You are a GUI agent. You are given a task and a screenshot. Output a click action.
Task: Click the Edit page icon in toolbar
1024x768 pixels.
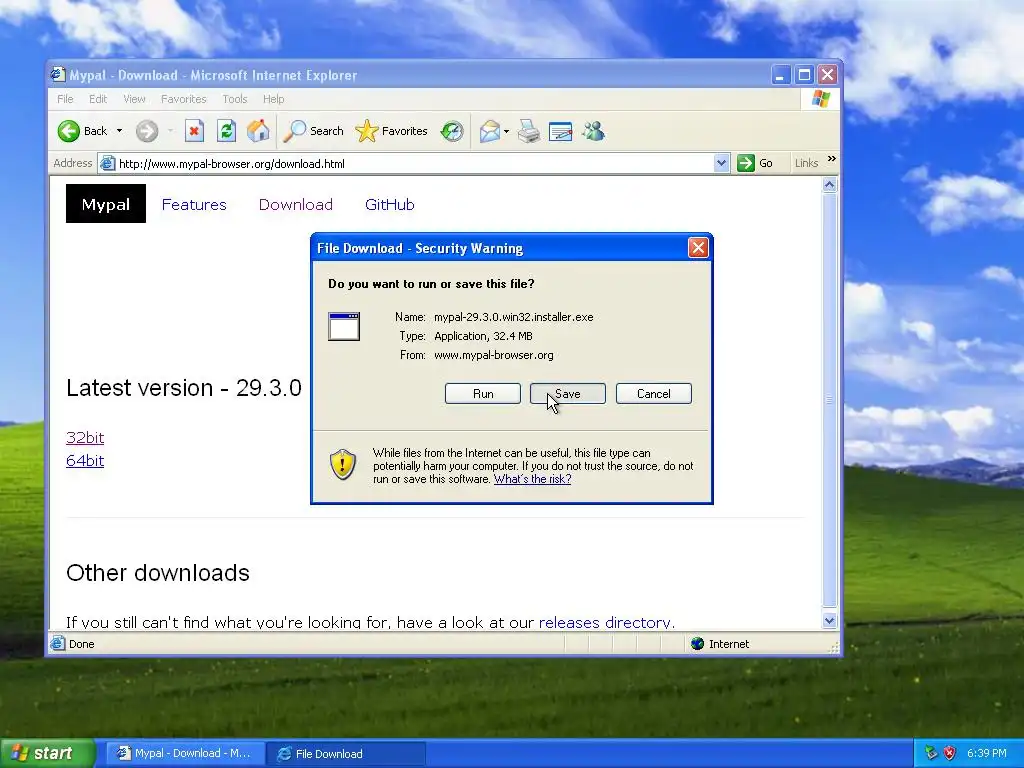point(560,131)
